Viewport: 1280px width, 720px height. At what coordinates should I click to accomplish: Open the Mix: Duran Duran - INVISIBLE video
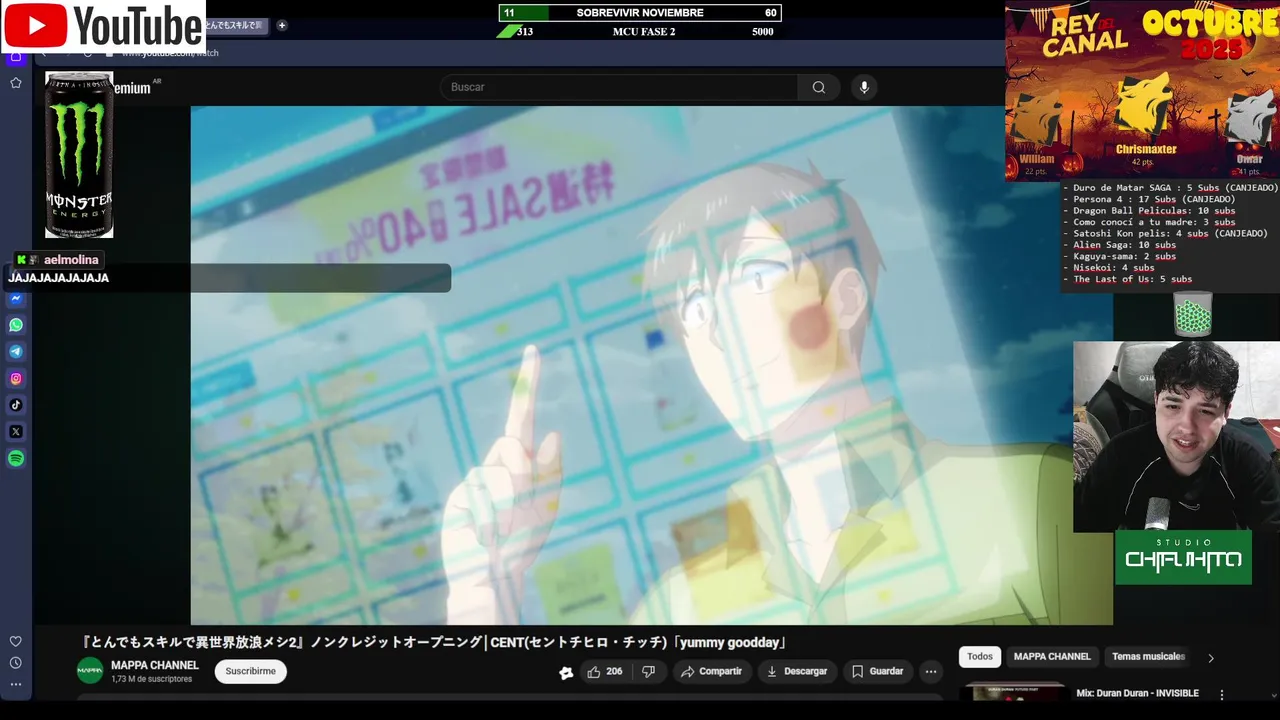[x=1137, y=693]
